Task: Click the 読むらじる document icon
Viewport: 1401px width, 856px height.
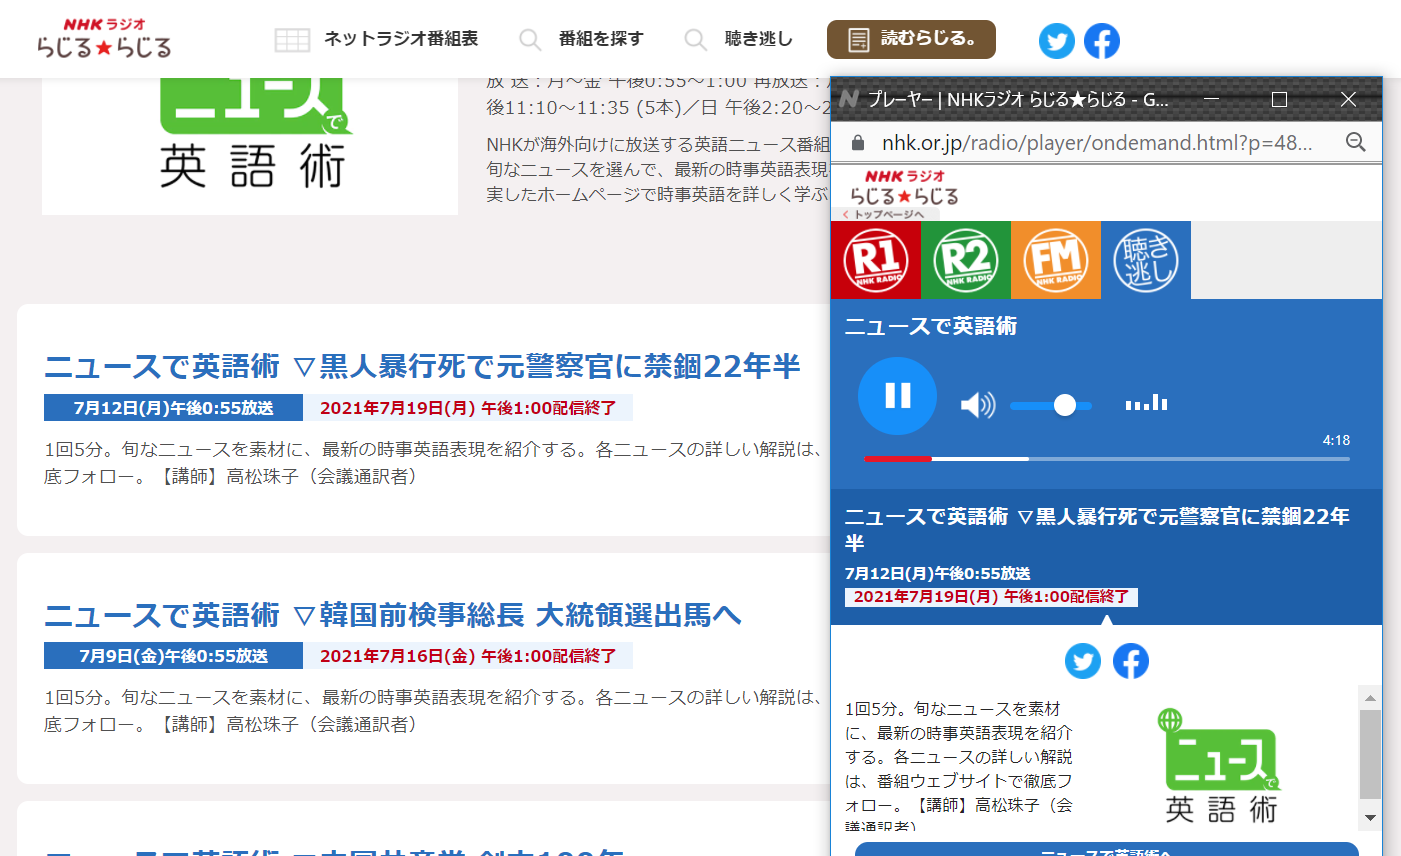Action: point(858,40)
